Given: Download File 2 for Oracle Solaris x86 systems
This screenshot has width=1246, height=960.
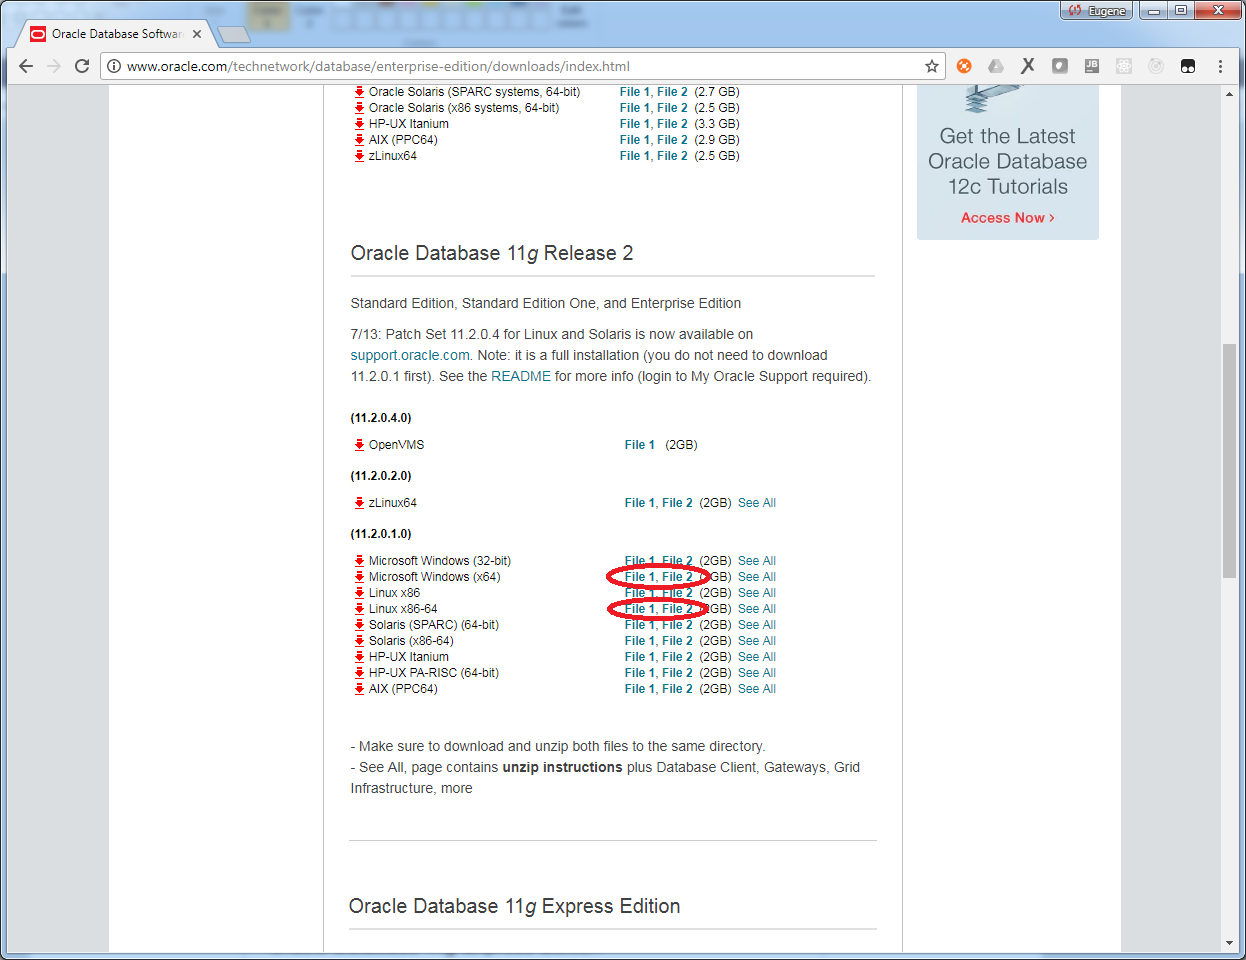Looking at the screenshot, I should point(672,108).
